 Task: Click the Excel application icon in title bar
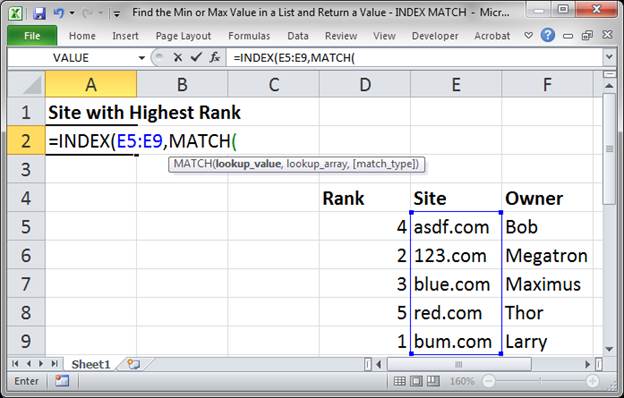(x=16, y=13)
